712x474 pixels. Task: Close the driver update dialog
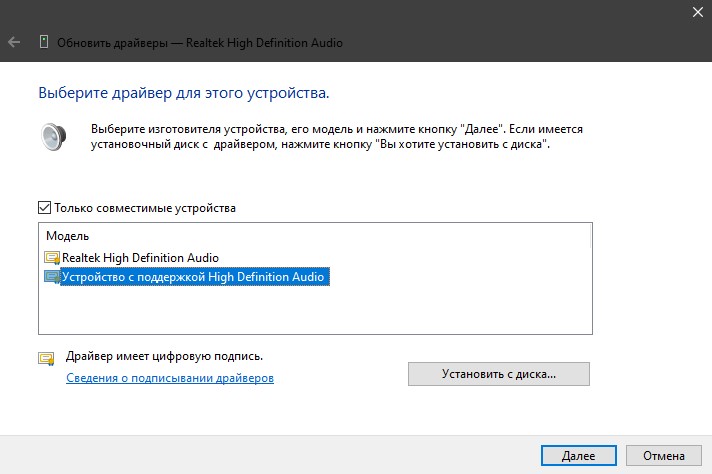pyautogui.click(x=697, y=12)
